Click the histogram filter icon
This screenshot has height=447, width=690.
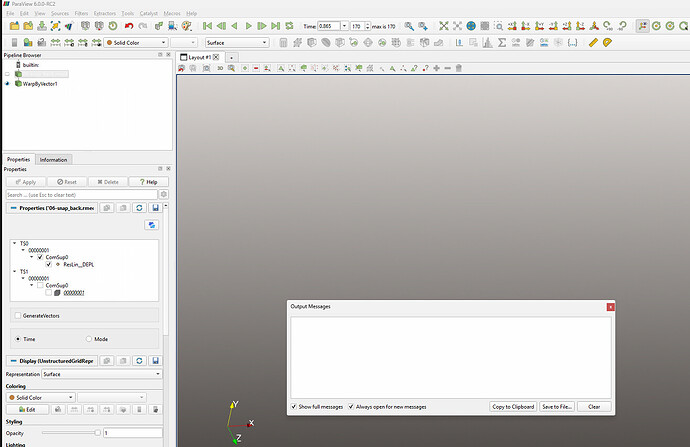click(x=488, y=43)
